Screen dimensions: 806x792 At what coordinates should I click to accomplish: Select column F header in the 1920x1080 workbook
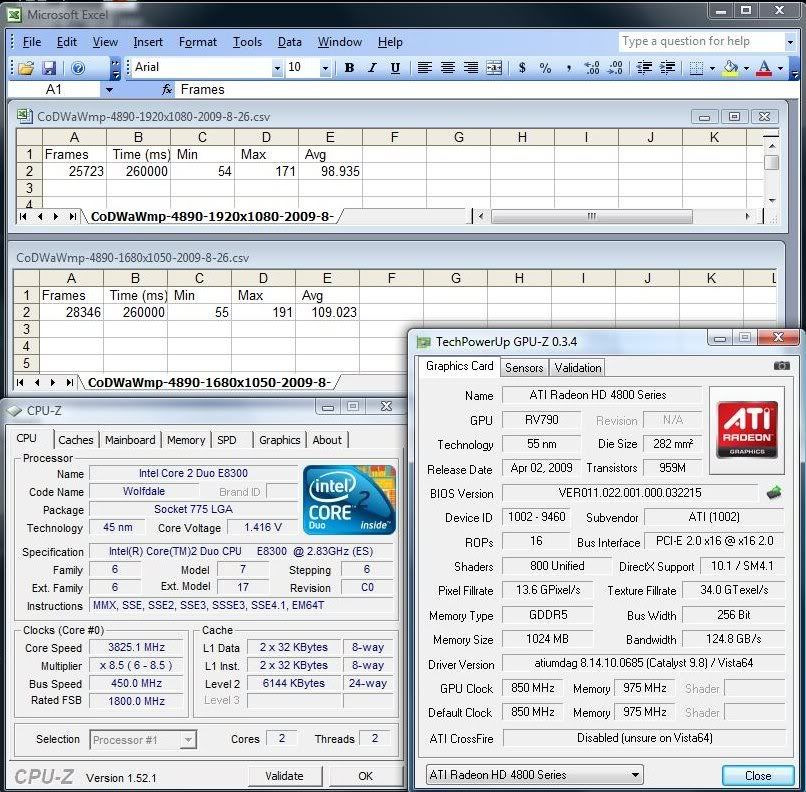click(x=394, y=137)
